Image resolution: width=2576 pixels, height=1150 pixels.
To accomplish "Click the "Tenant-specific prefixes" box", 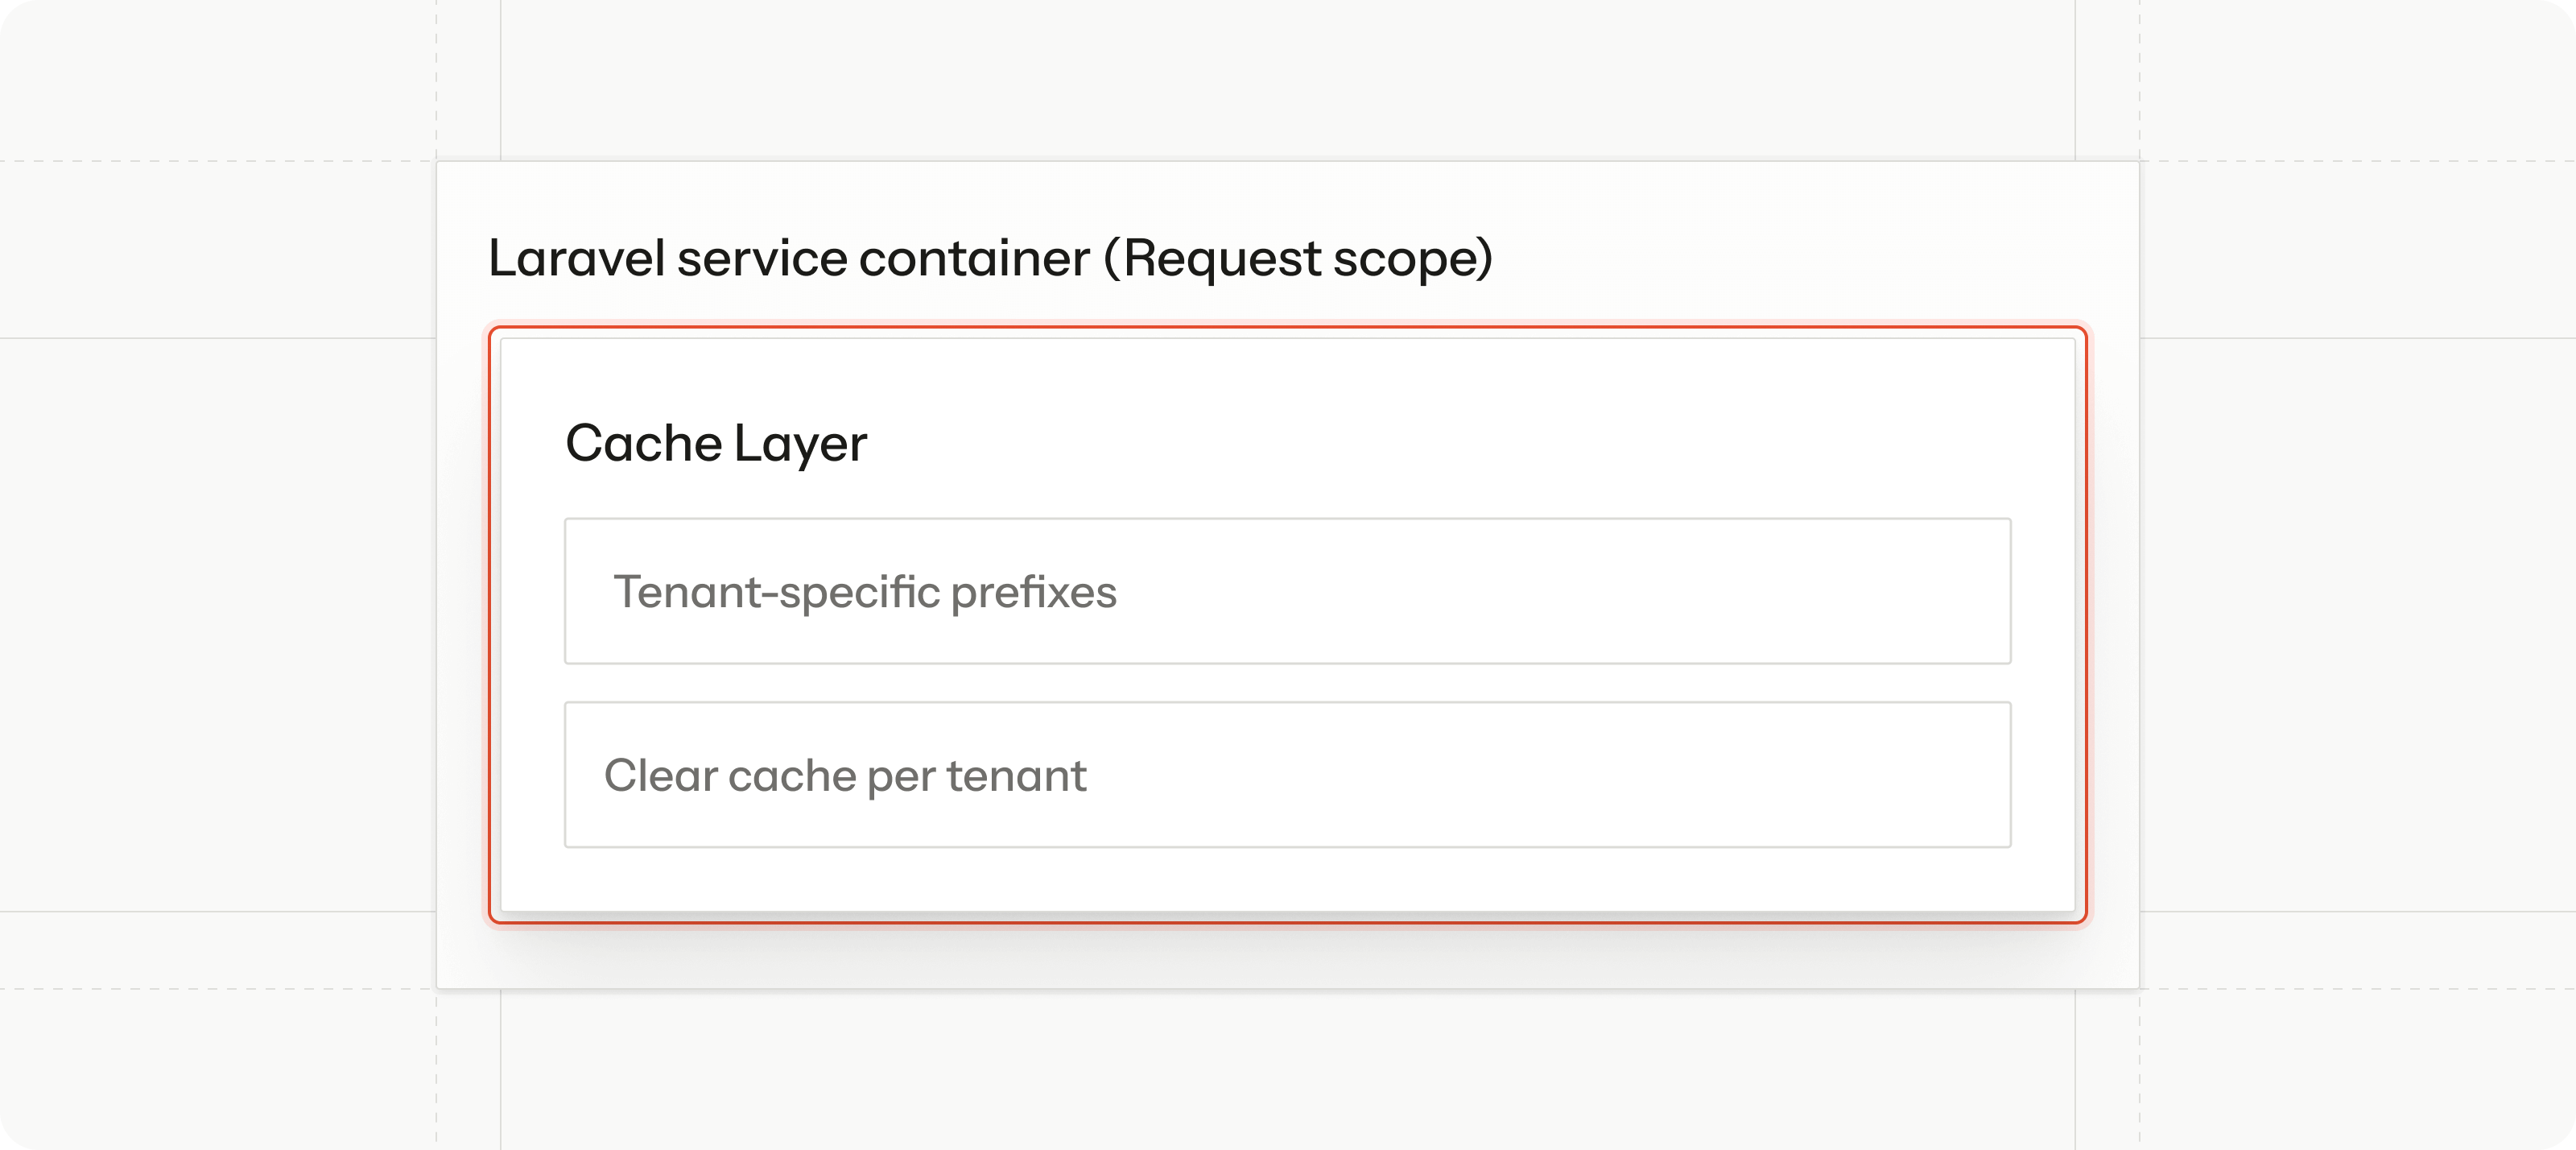I will tap(1287, 591).
